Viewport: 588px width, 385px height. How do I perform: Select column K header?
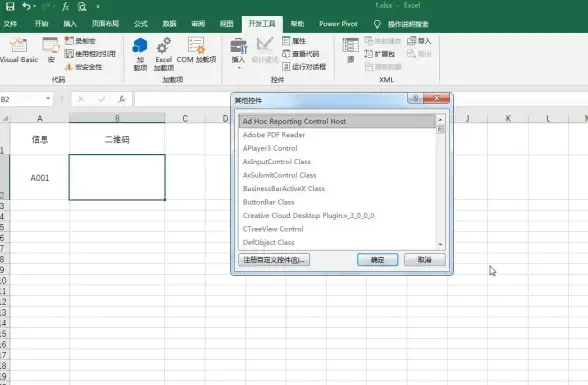(508, 118)
